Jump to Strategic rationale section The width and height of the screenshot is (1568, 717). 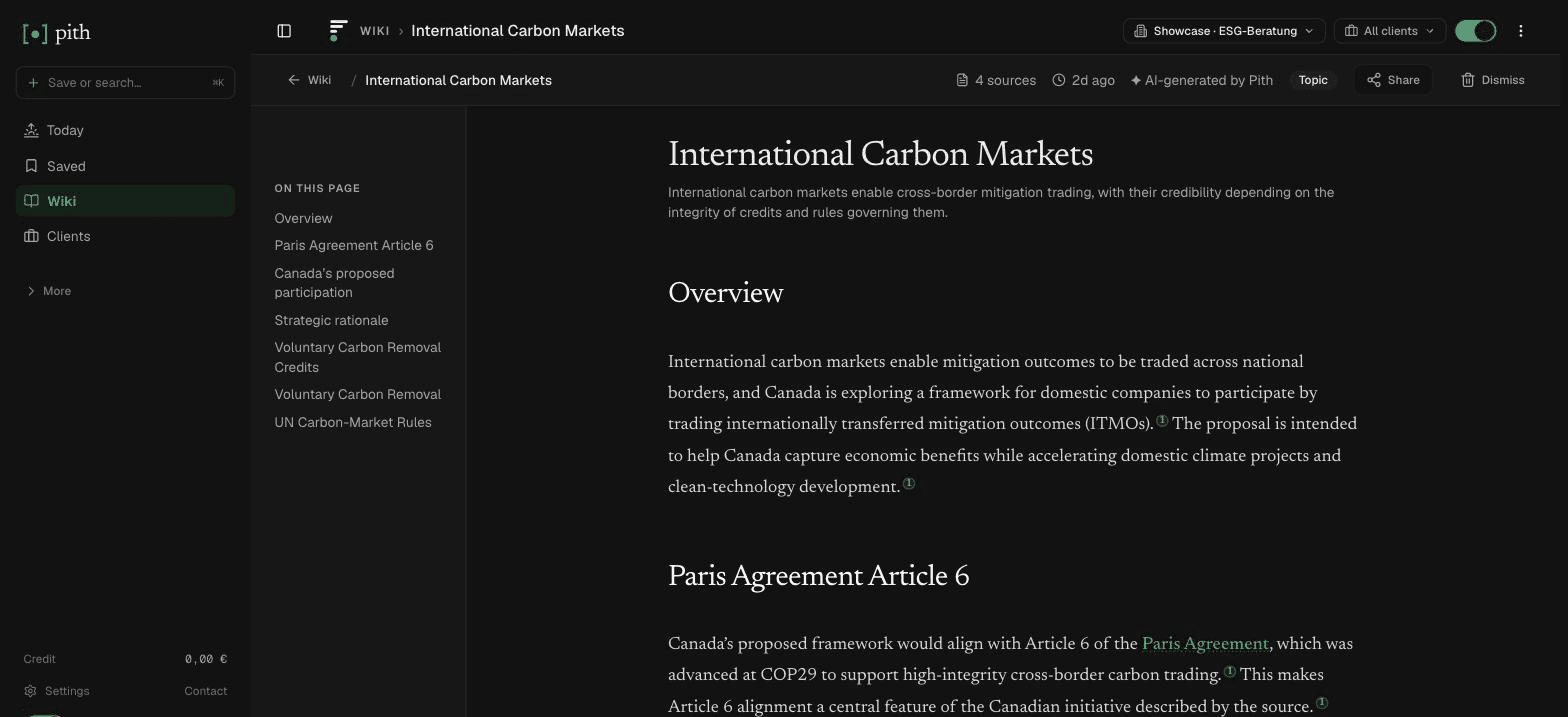click(x=331, y=320)
